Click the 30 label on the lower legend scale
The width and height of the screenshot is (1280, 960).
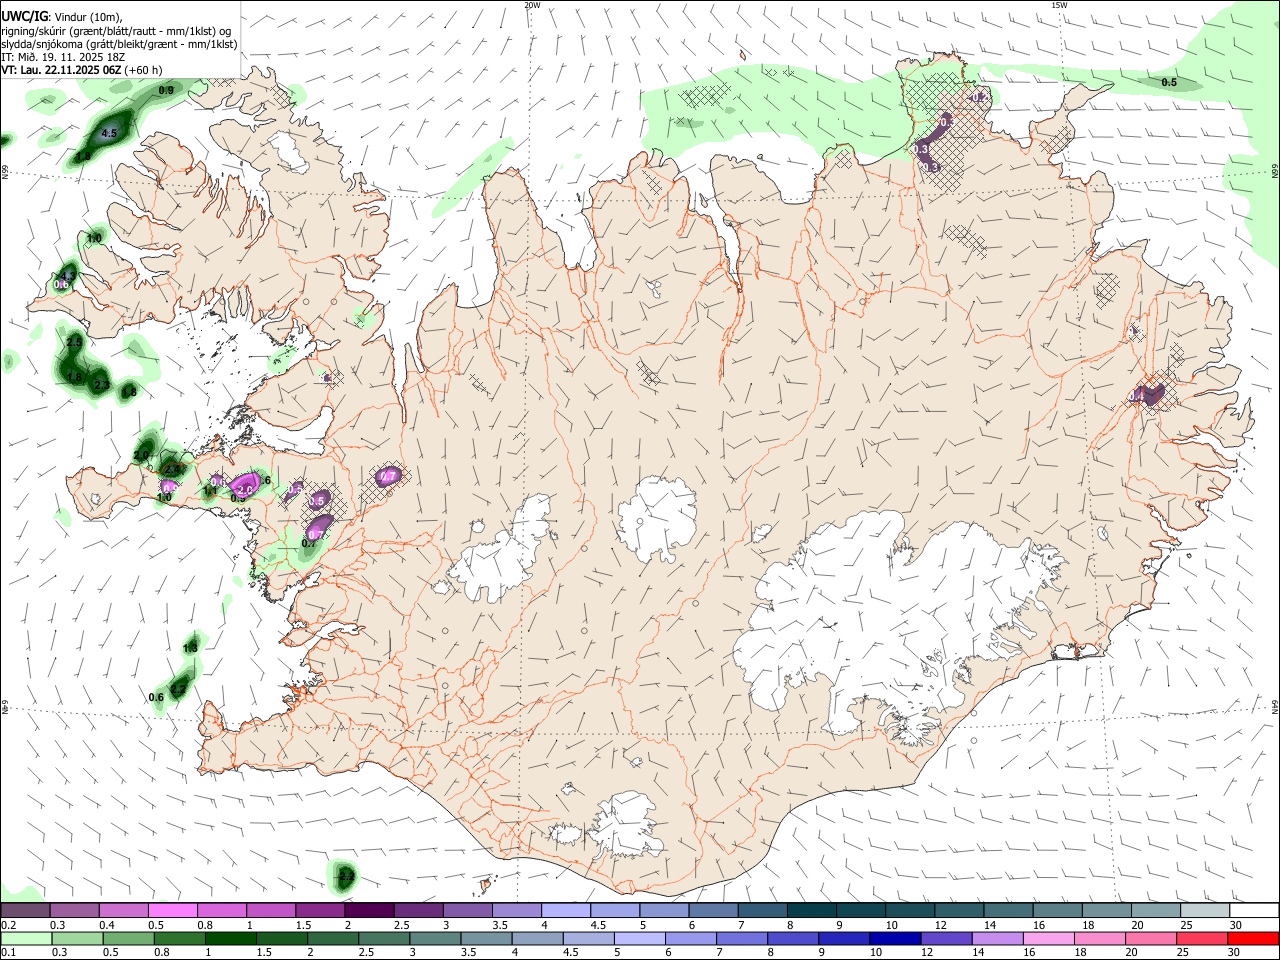[x=1236, y=953]
